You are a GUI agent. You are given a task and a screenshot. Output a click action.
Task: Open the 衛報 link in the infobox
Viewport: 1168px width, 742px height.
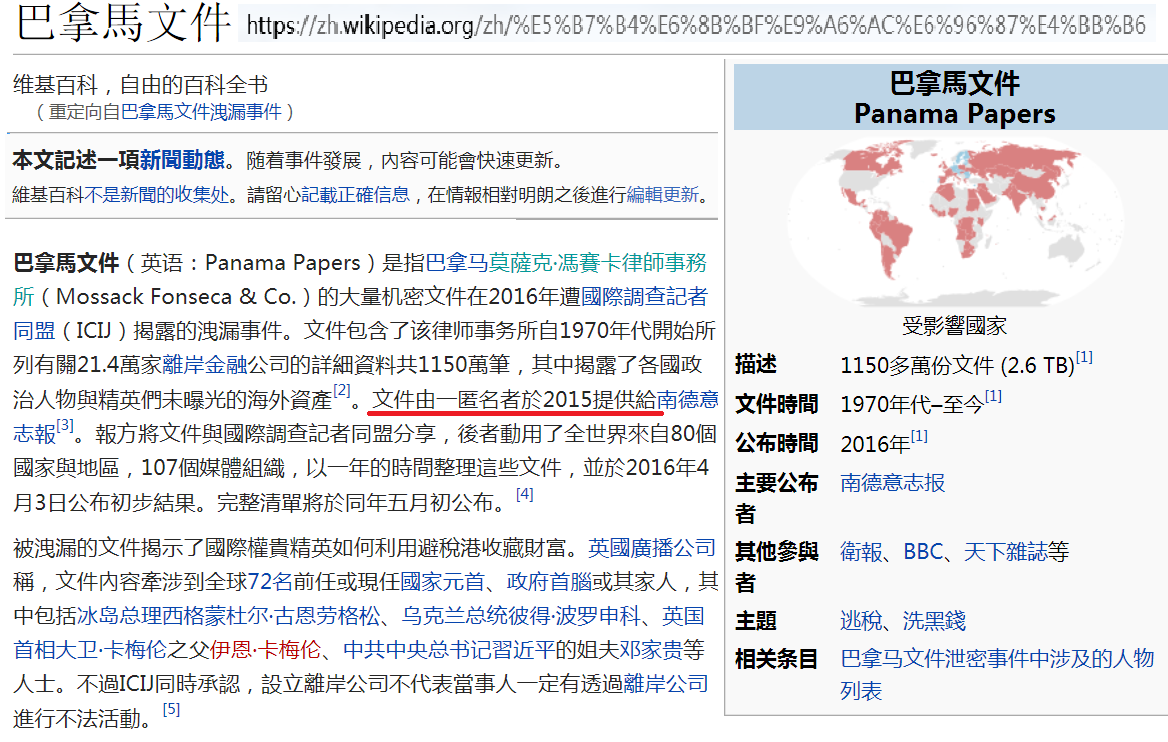(x=861, y=552)
